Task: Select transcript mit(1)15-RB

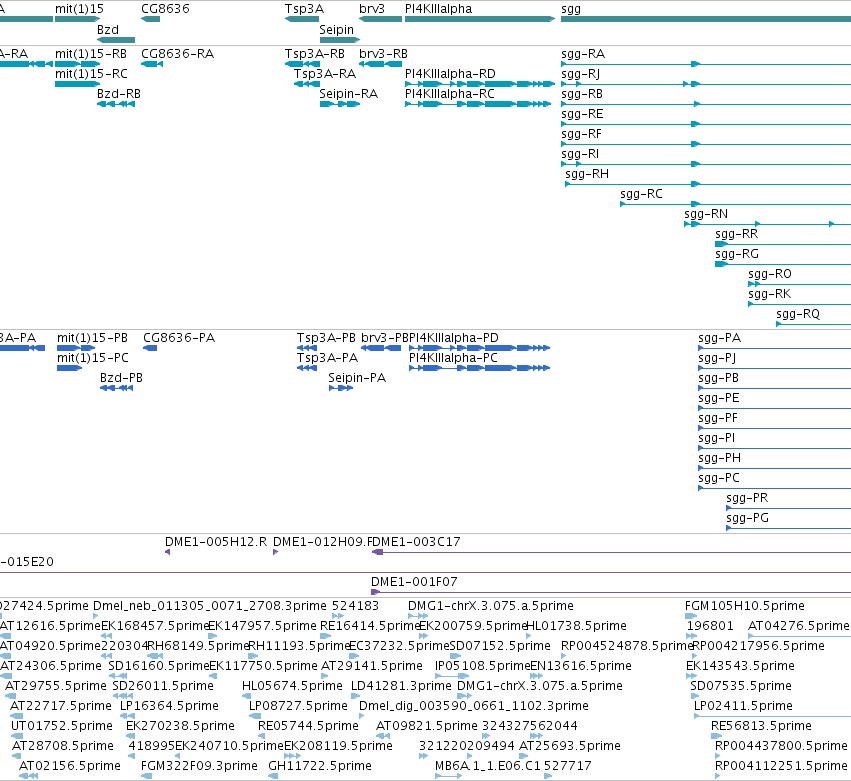Action: coord(78,64)
